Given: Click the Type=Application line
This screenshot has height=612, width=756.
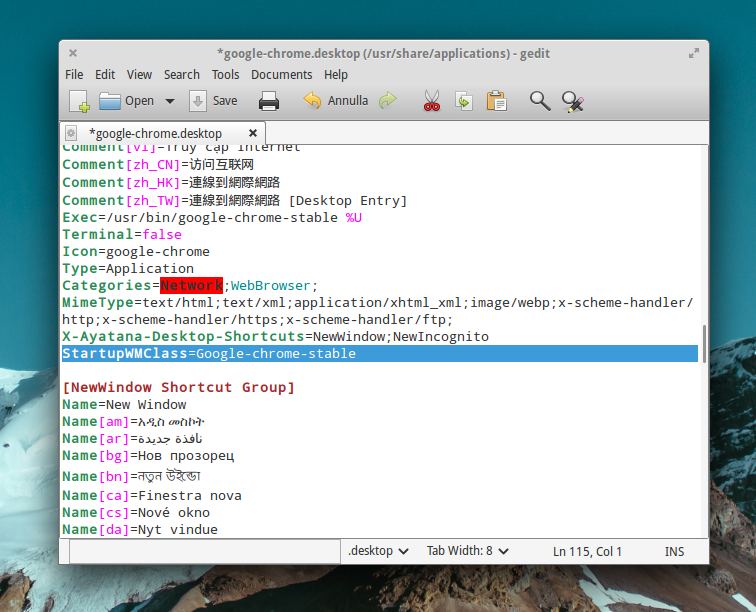Looking at the screenshot, I should pyautogui.click(x=128, y=268).
